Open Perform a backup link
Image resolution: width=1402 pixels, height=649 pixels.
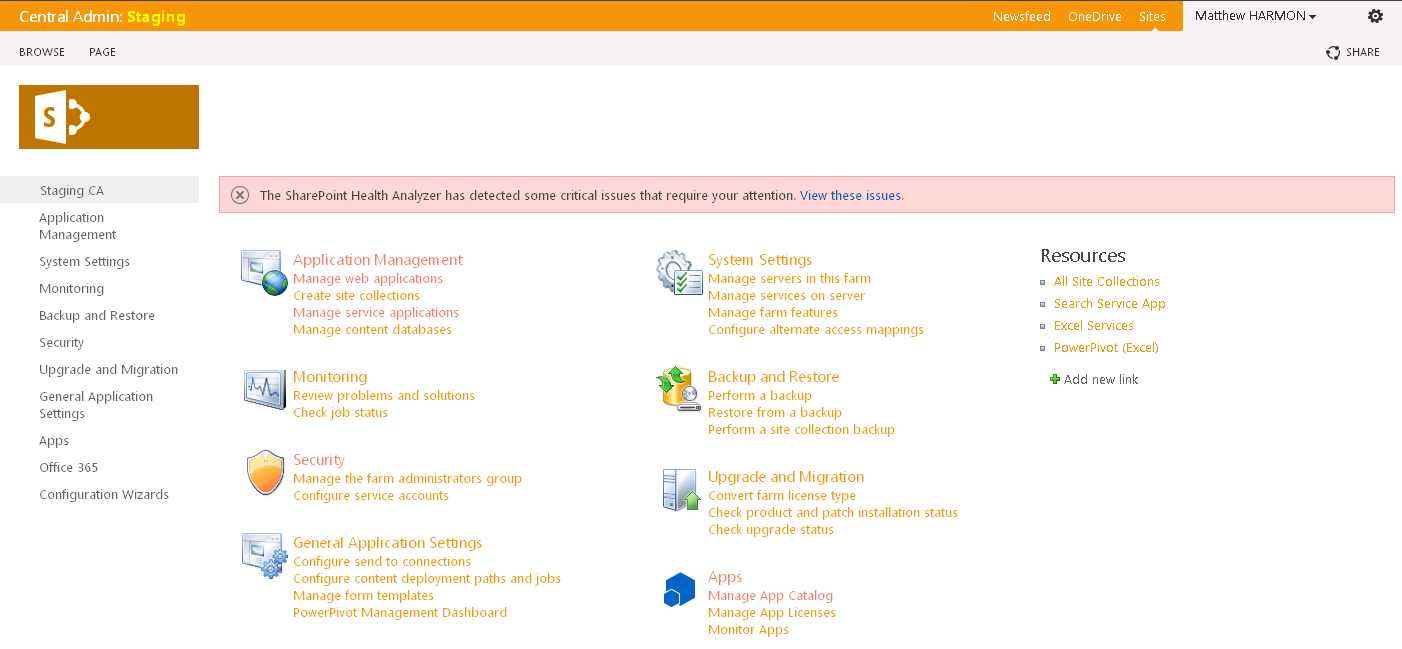760,396
